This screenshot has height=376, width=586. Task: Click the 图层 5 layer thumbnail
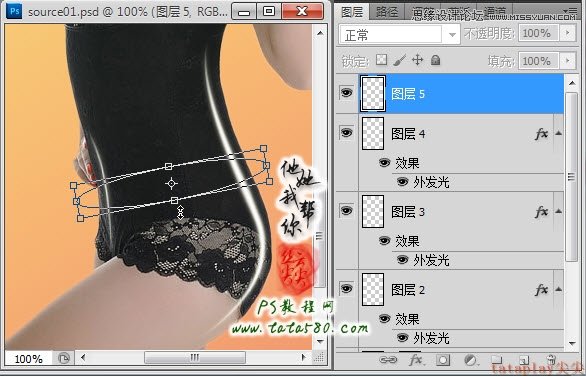[x=373, y=93]
